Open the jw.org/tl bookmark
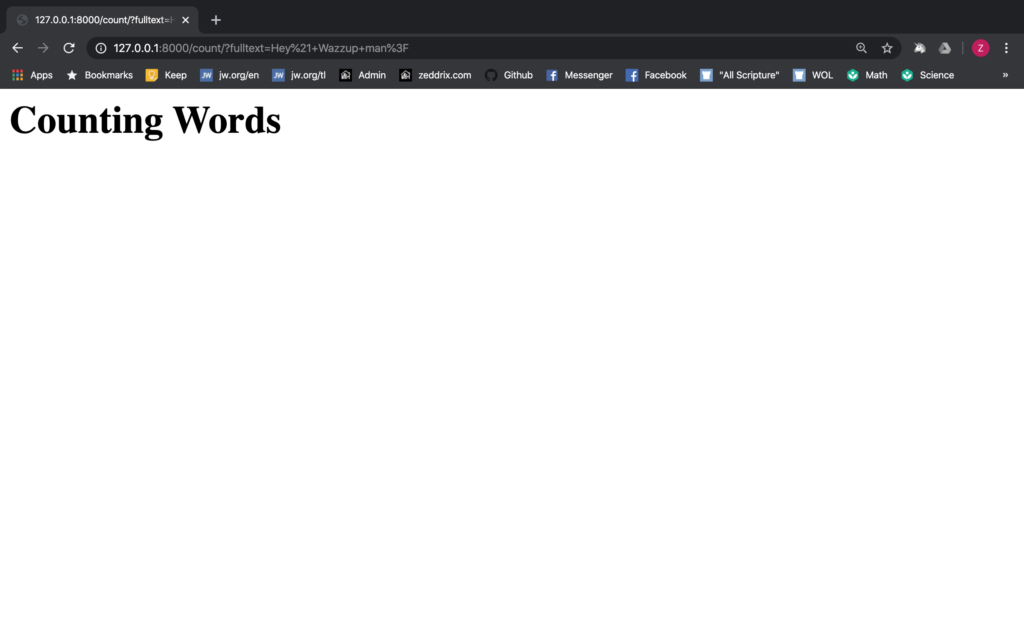 pos(298,75)
